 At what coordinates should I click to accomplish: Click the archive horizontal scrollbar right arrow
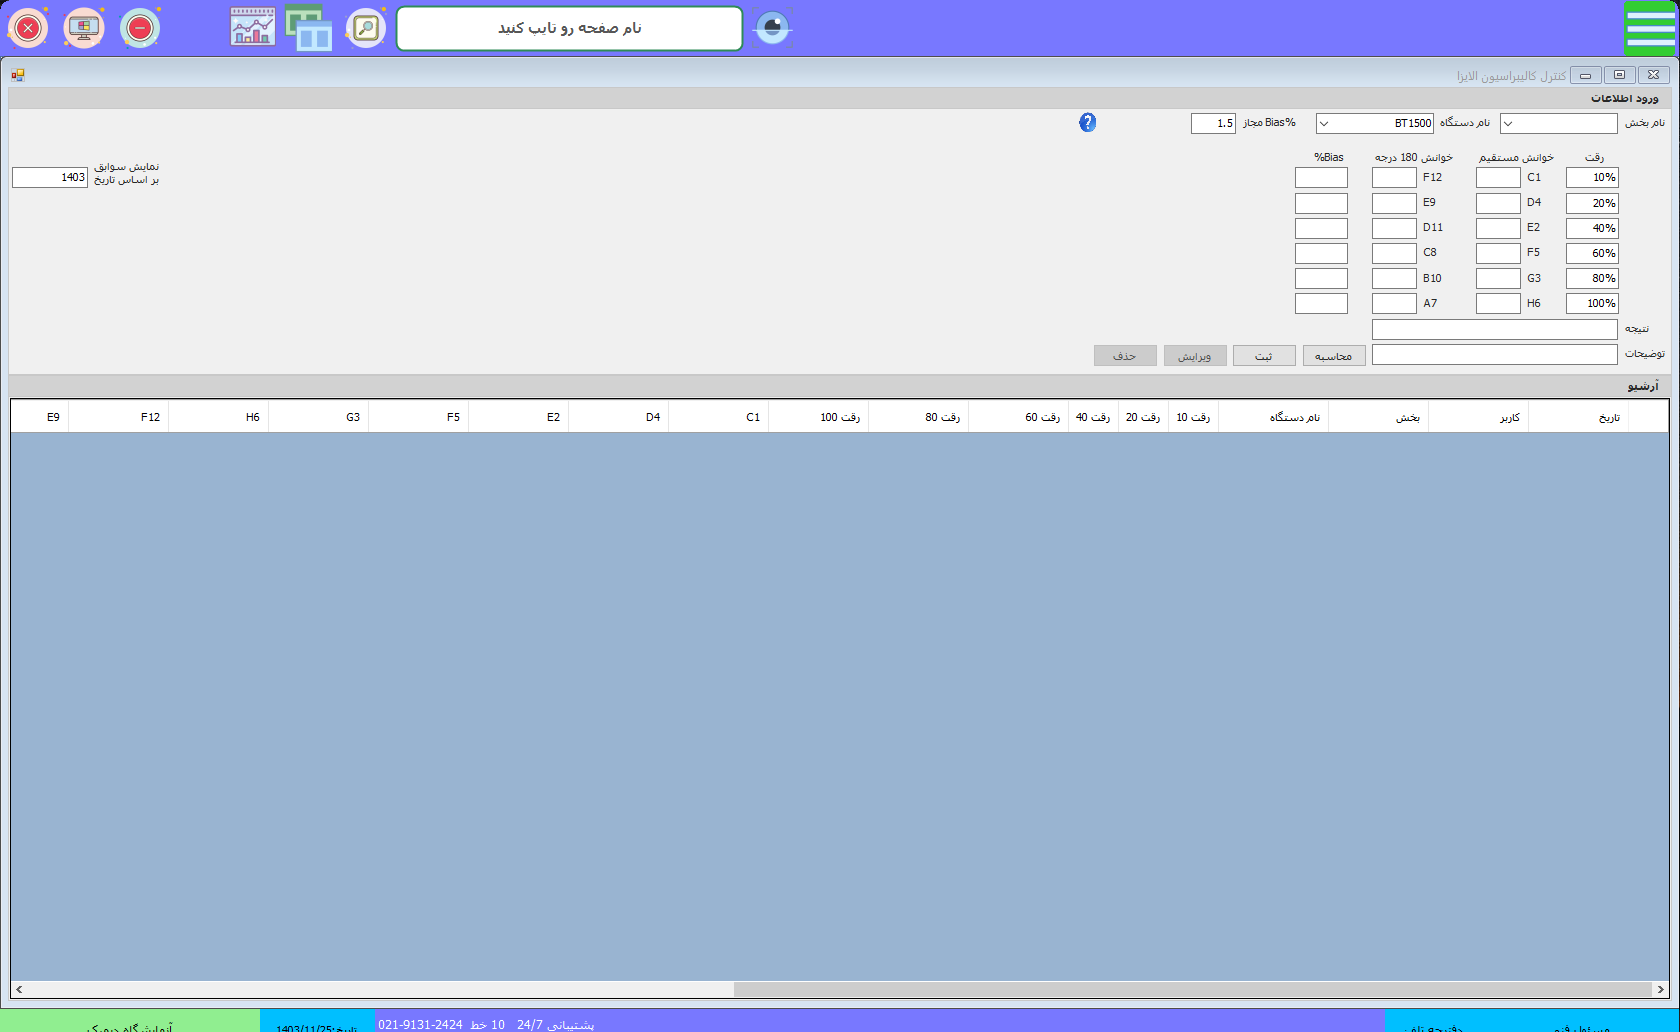click(1660, 989)
